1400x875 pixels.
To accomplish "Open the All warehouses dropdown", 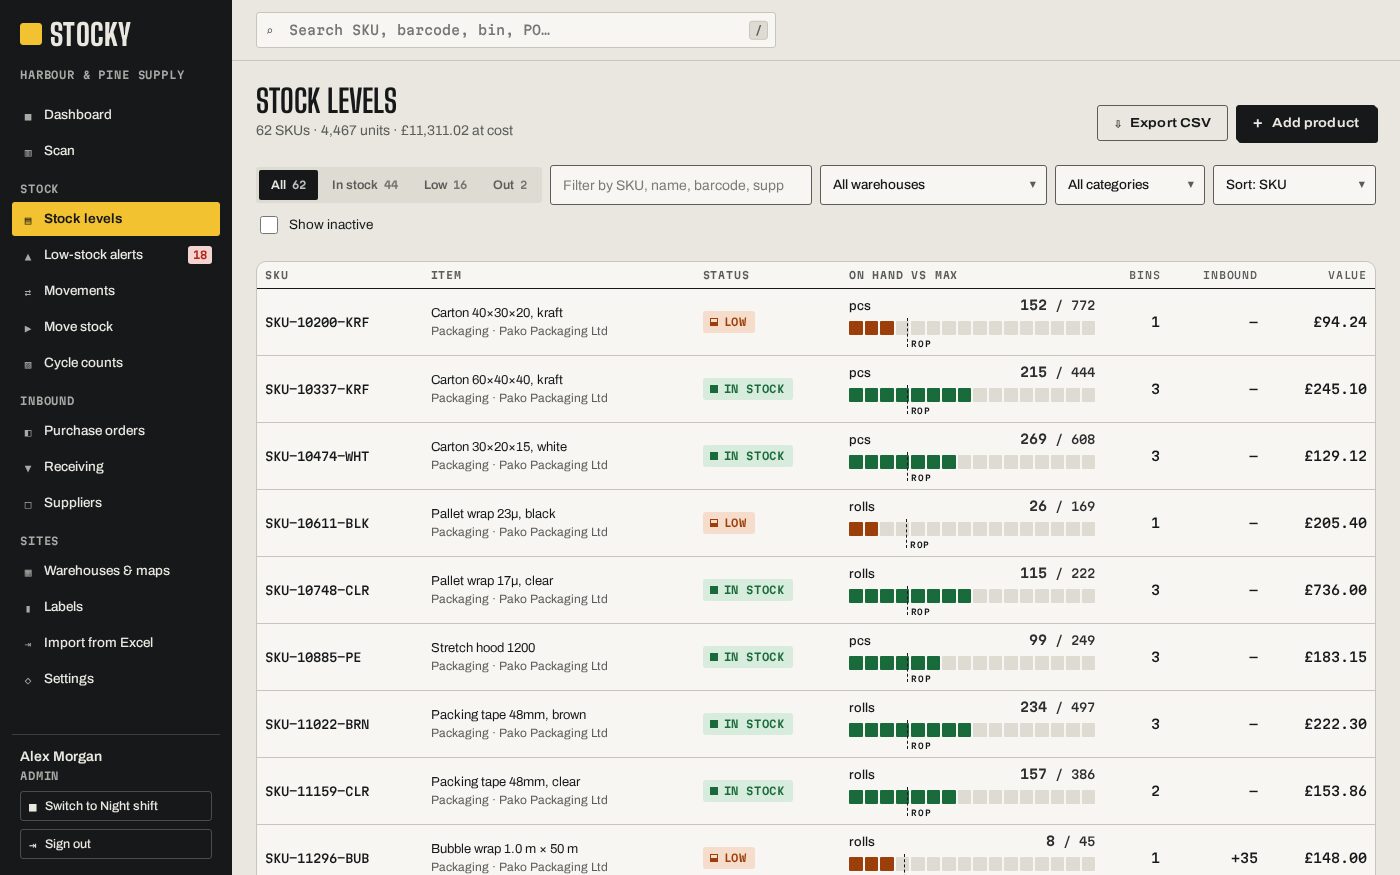I will 933,185.
